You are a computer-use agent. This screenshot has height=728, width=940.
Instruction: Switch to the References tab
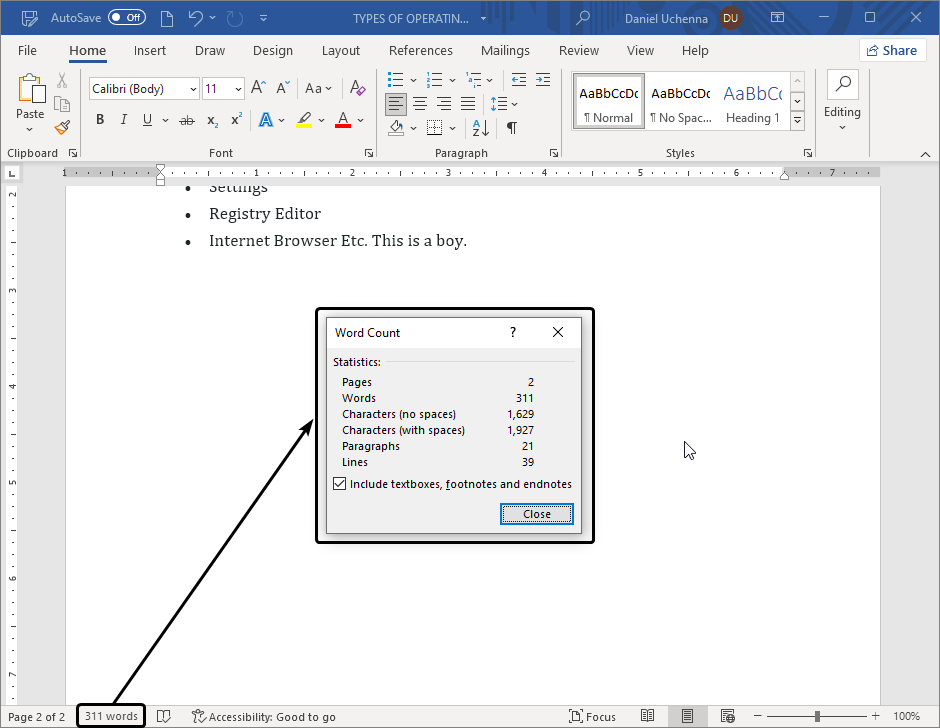(420, 51)
